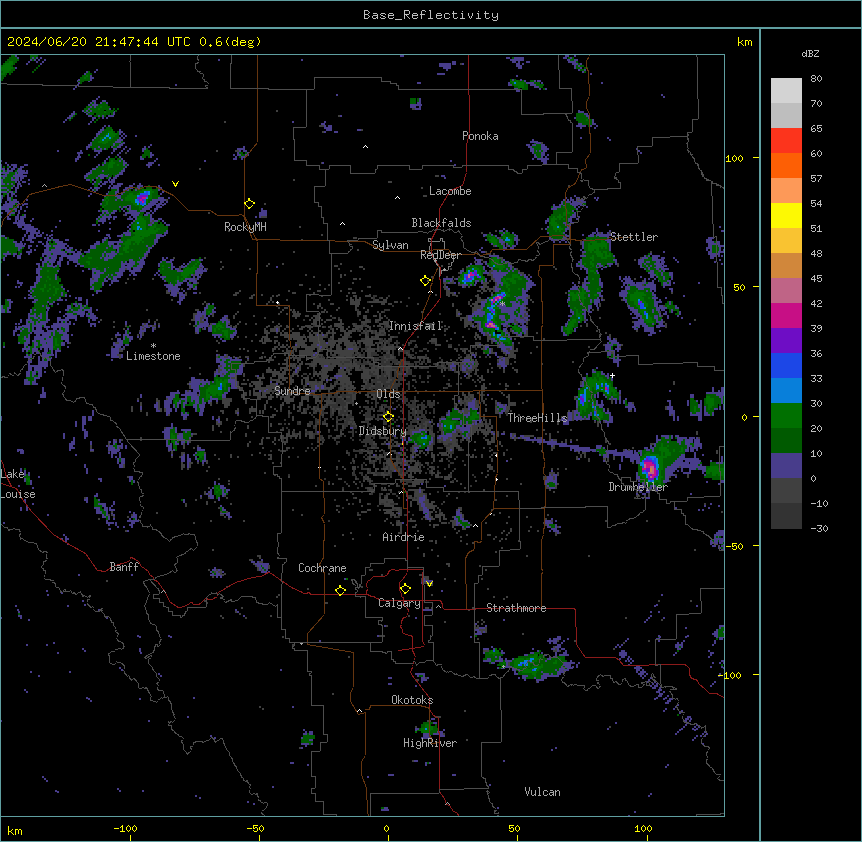Image resolution: width=862 pixels, height=842 pixels.
Task: Click the 45 value on dBZ legend
Action: [x=816, y=279]
